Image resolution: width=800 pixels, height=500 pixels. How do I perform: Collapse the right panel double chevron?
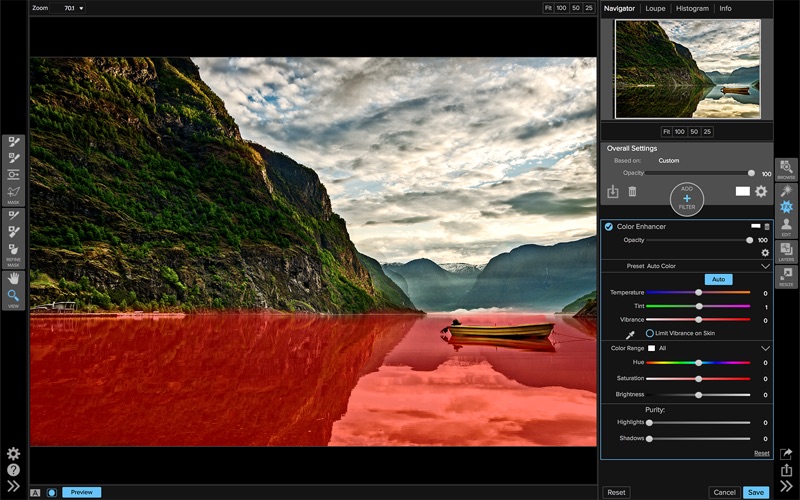click(786, 486)
